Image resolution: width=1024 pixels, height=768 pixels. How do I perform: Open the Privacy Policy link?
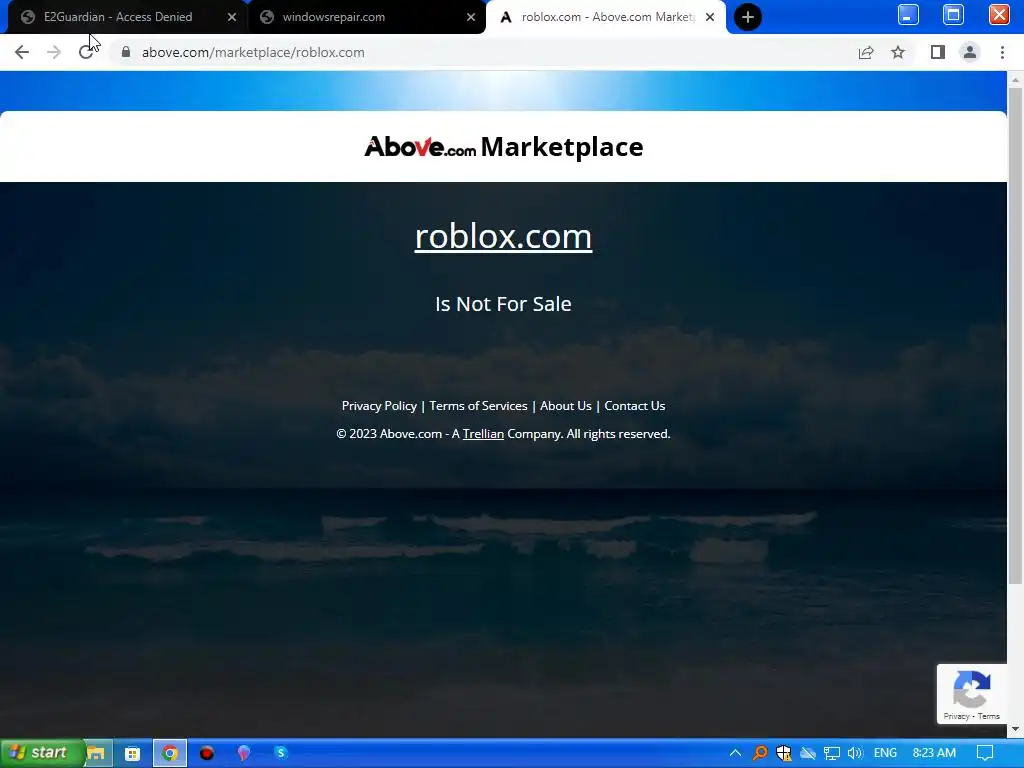click(x=379, y=406)
